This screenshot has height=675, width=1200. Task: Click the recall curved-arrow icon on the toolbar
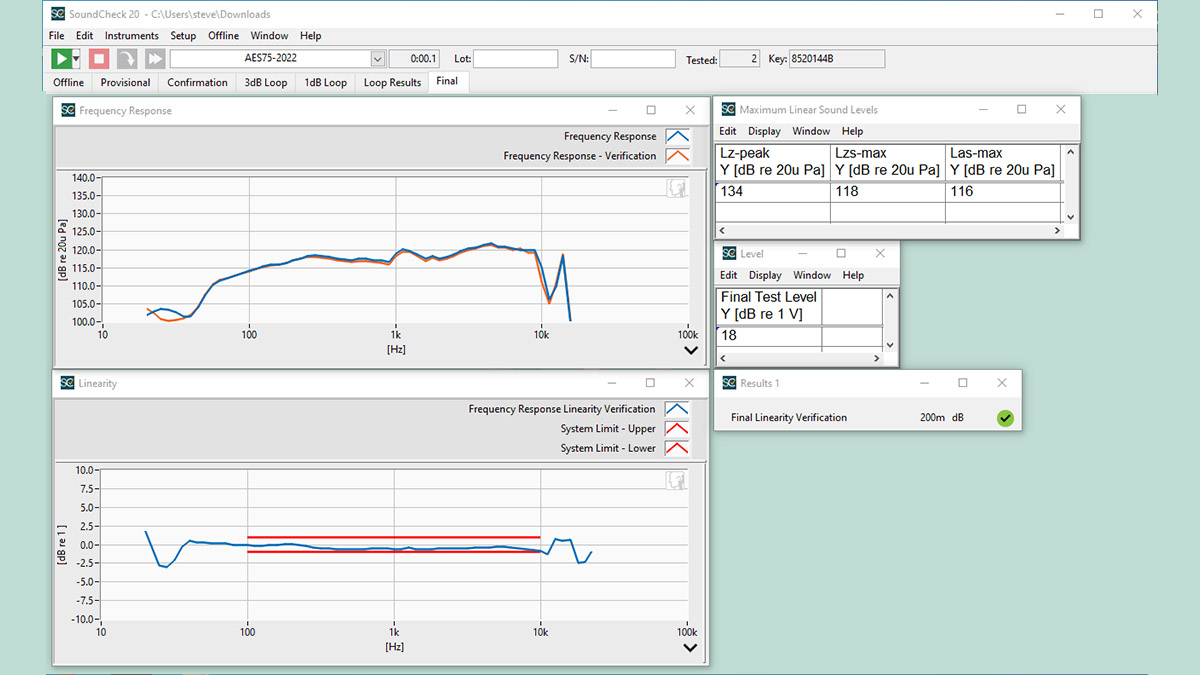coord(125,58)
